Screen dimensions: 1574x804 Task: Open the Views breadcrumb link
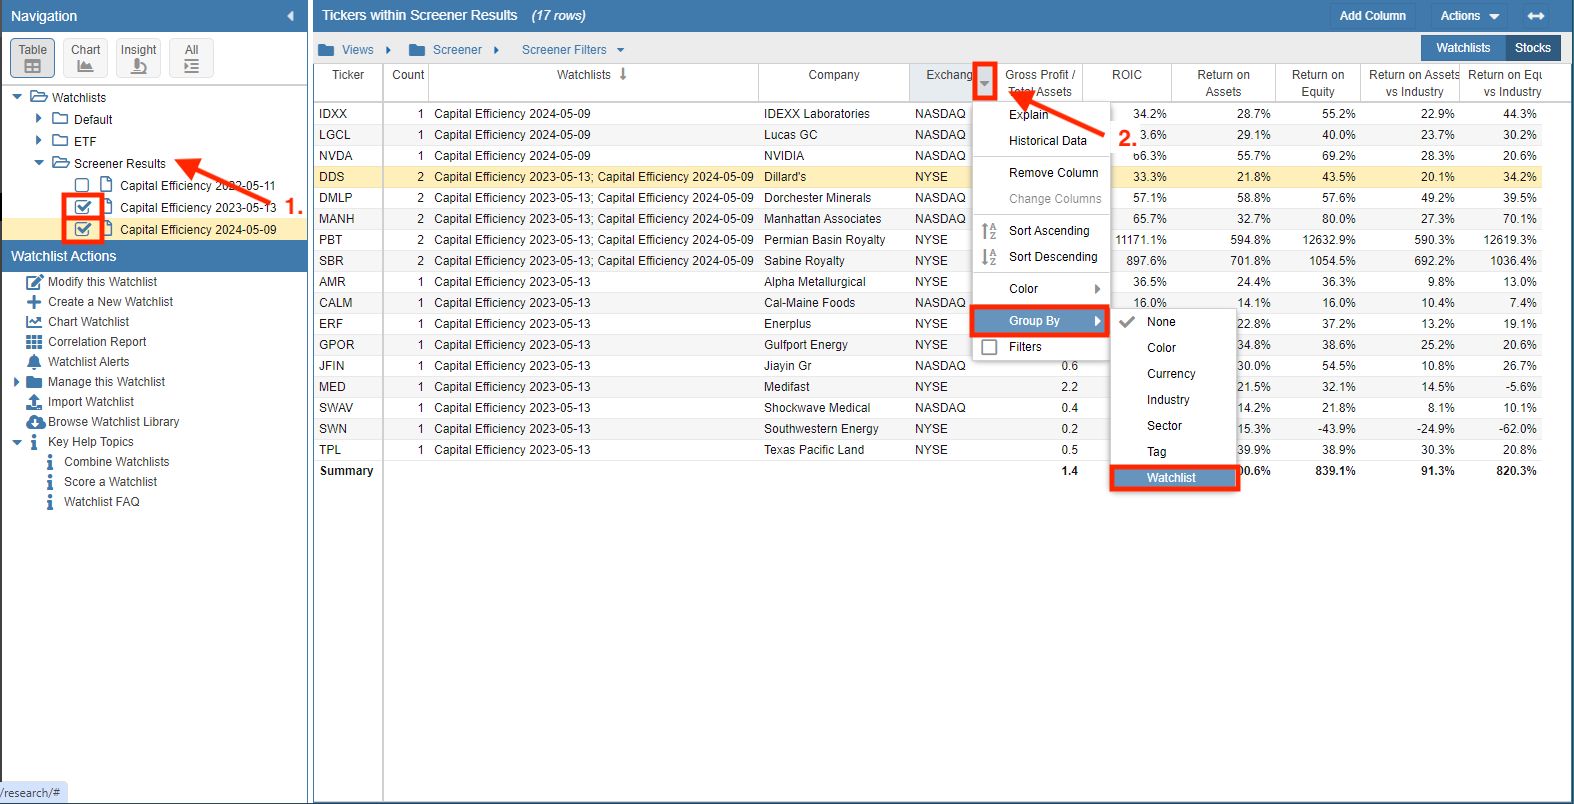pos(357,50)
